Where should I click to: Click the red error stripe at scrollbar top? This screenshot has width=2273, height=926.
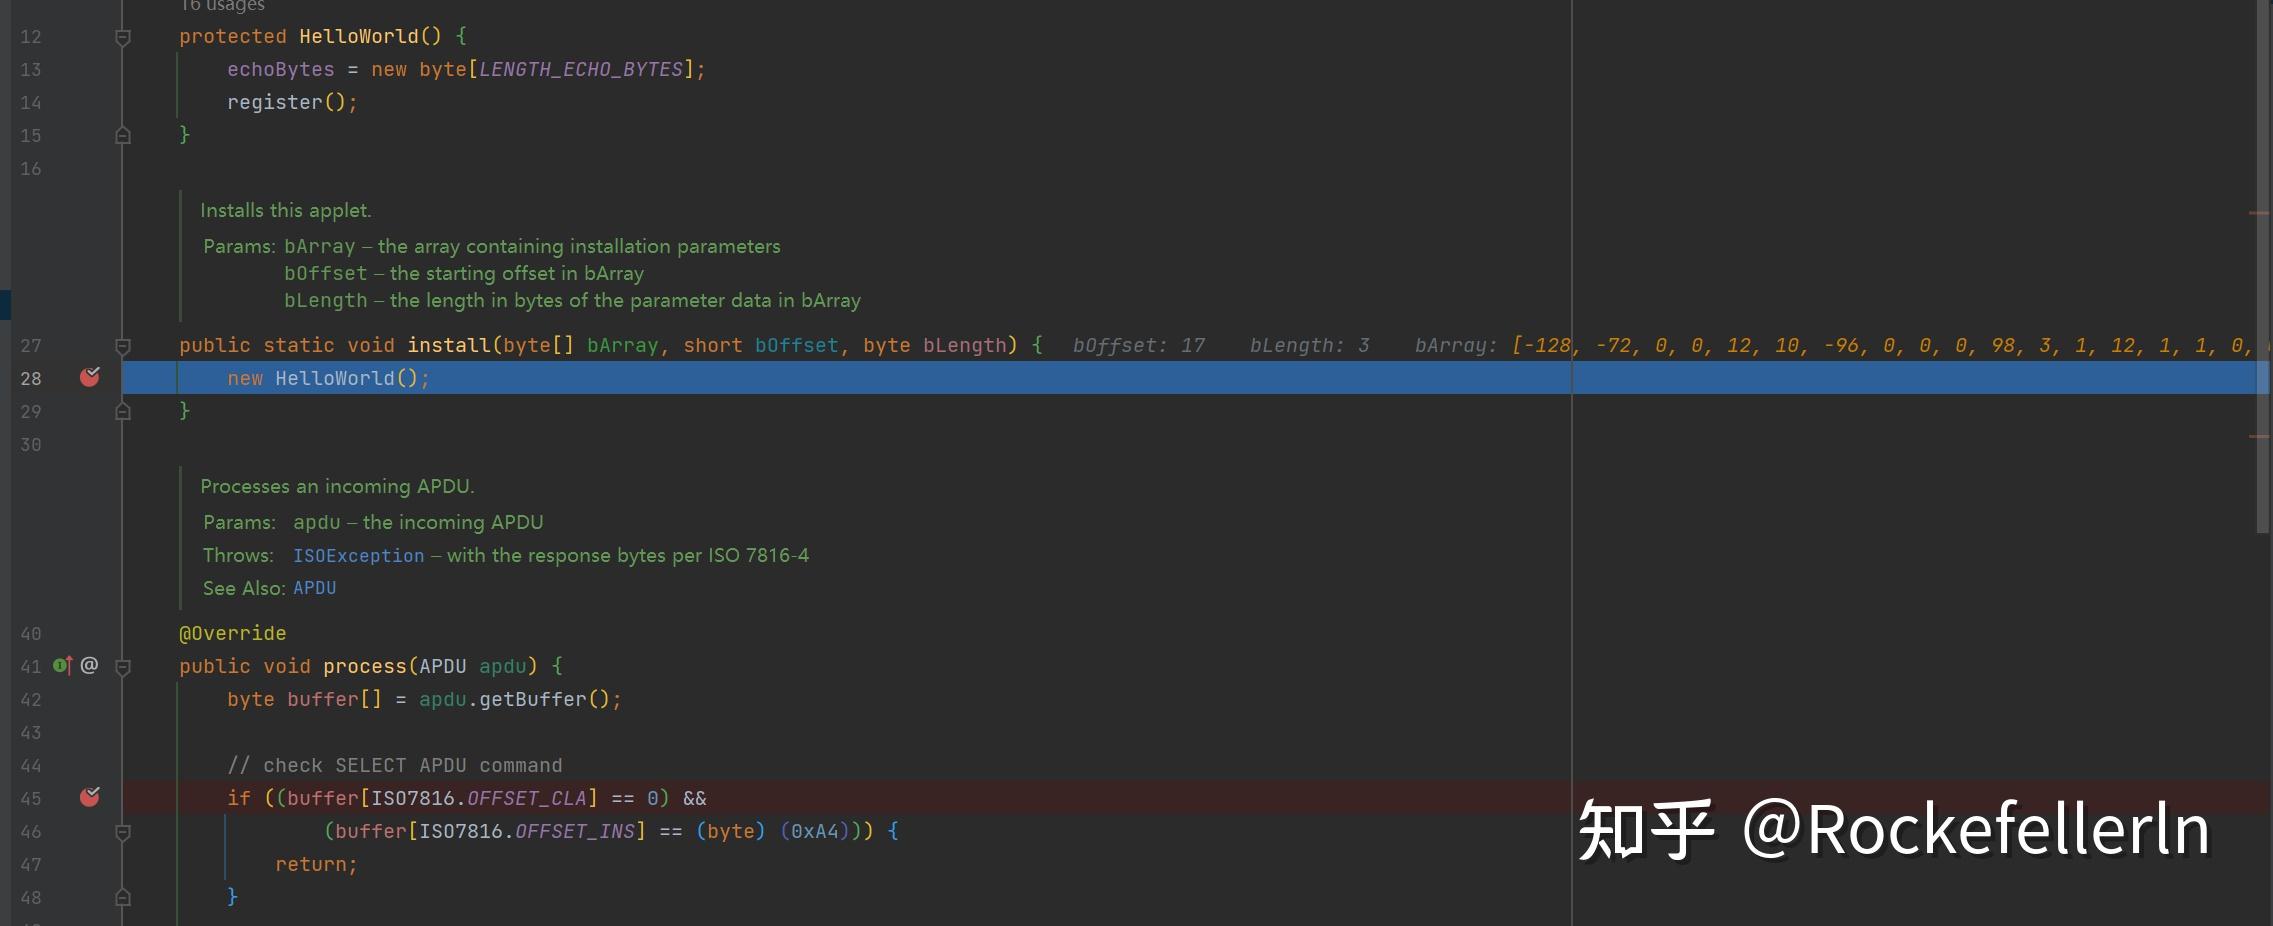tap(2259, 212)
